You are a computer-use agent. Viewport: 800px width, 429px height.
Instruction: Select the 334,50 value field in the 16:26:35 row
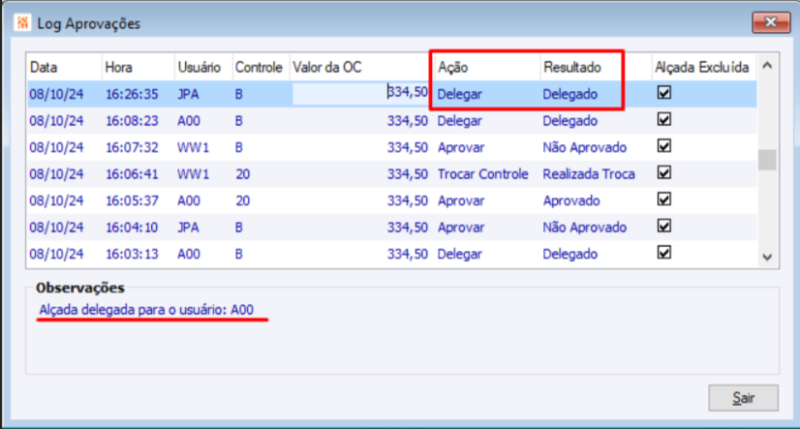coord(360,94)
